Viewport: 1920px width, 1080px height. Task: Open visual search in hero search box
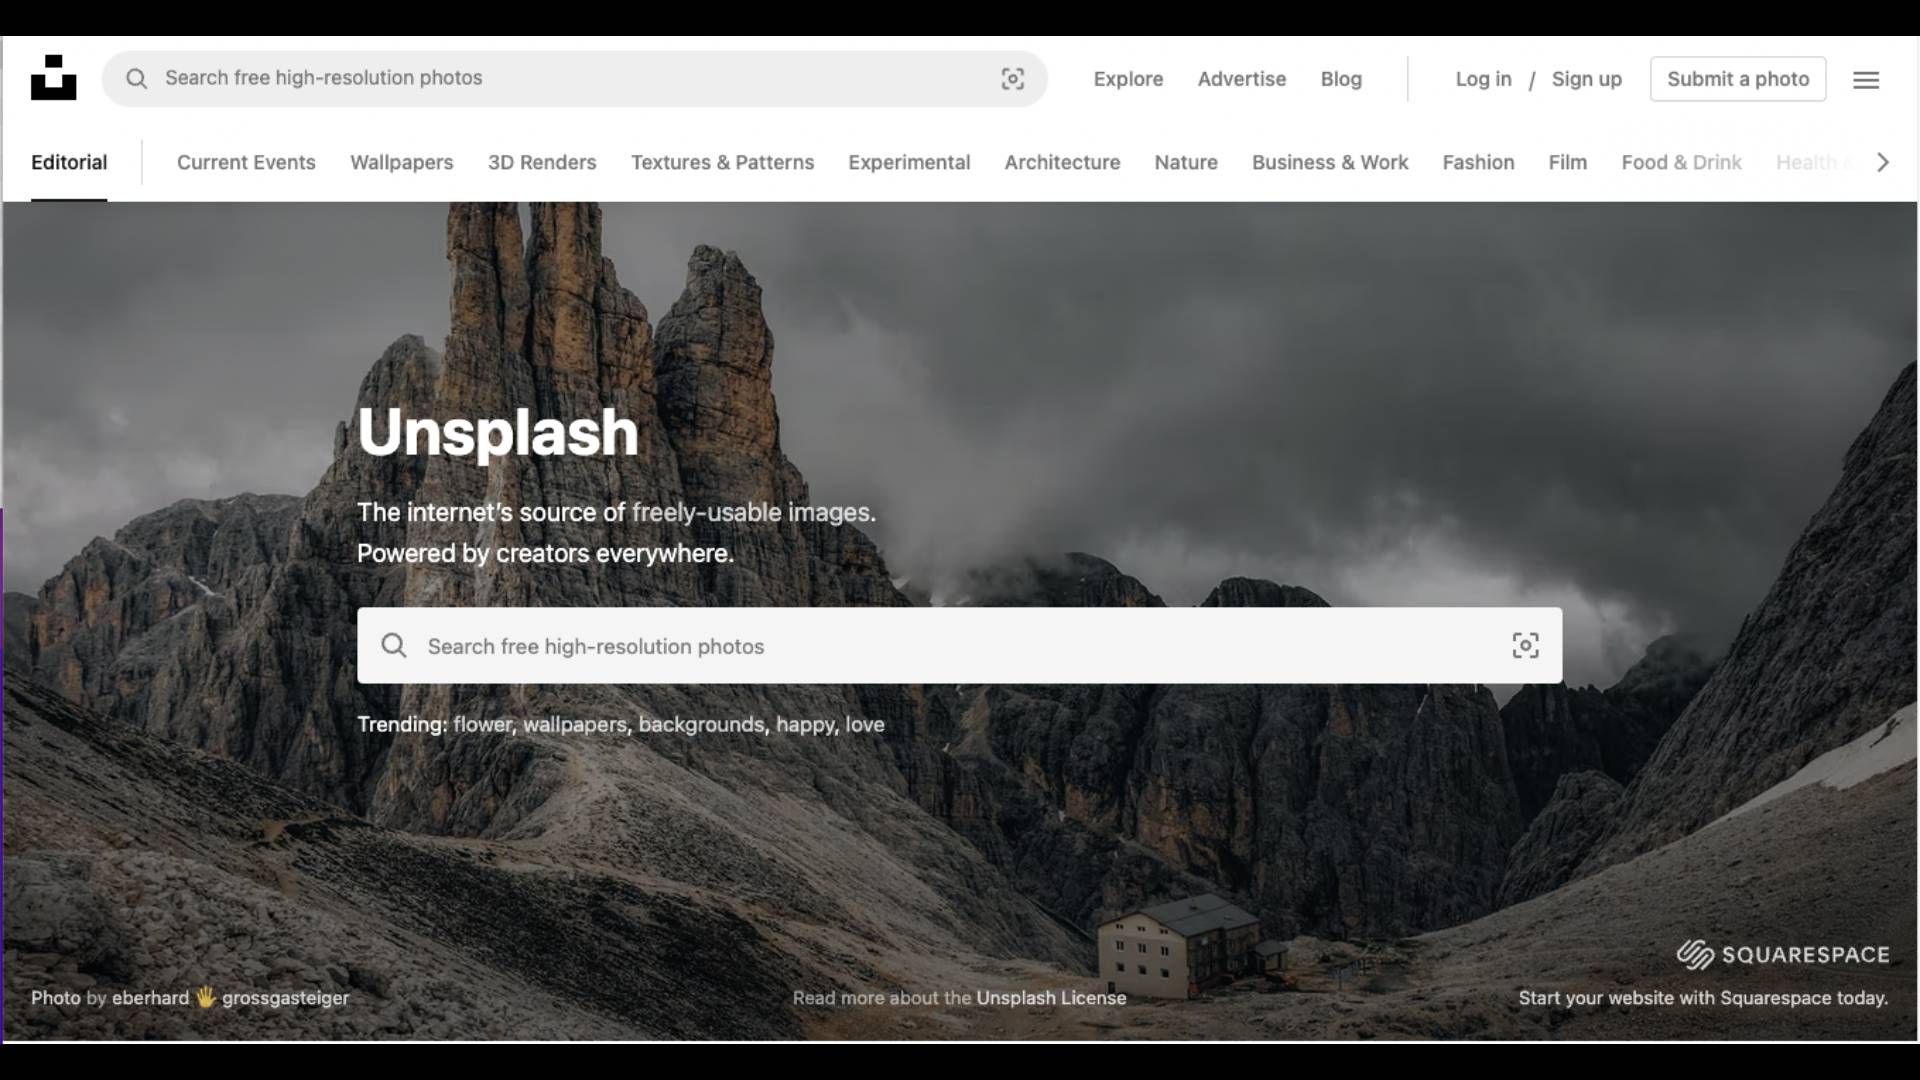point(1526,646)
